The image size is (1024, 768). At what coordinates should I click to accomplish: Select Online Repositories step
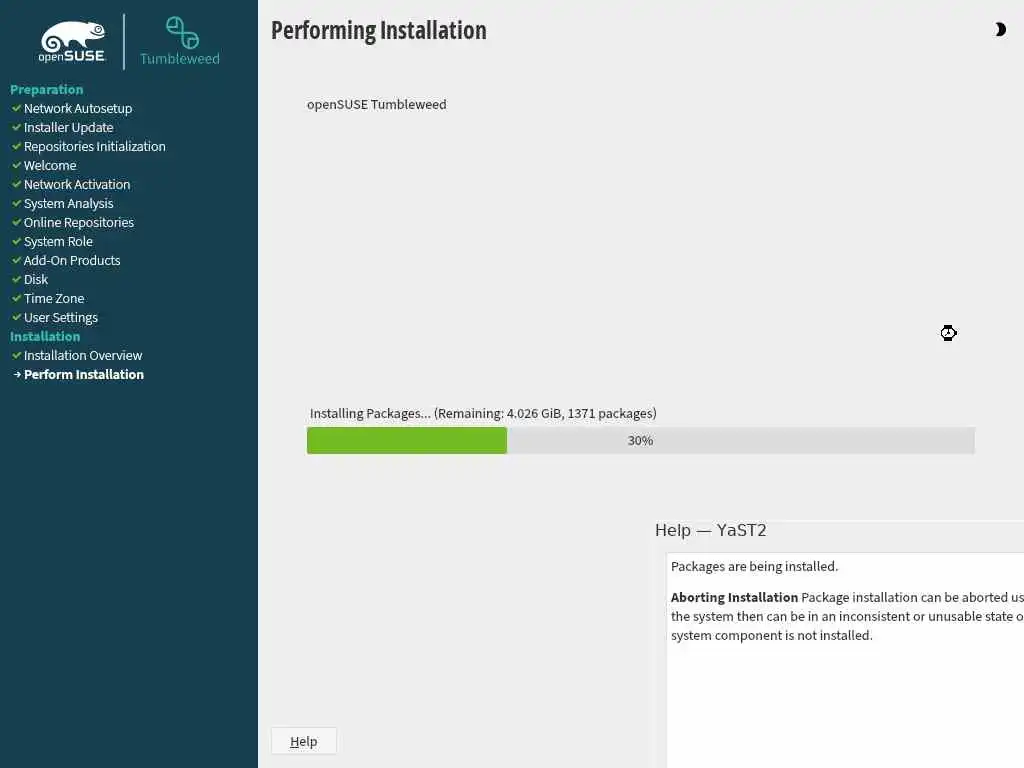[x=79, y=222]
